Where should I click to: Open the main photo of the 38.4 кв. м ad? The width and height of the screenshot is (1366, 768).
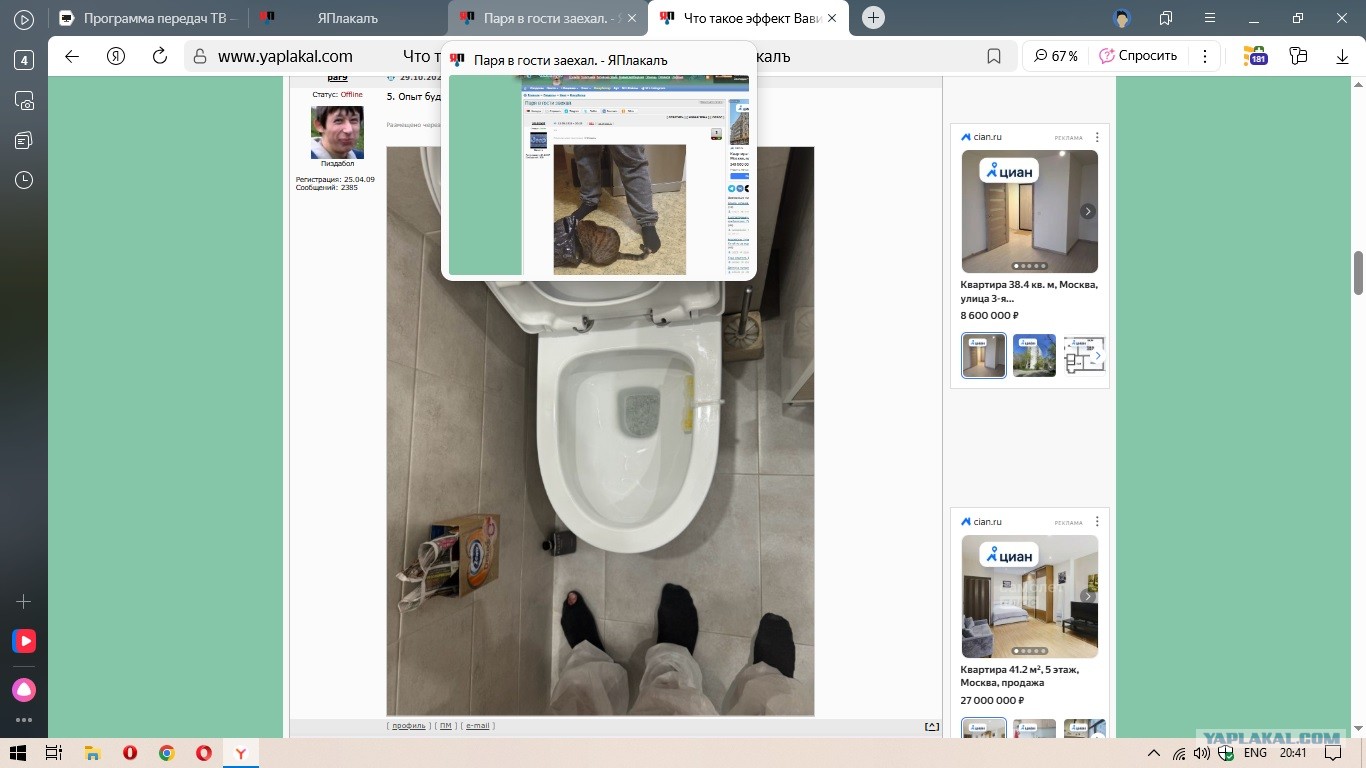click(1030, 211)
